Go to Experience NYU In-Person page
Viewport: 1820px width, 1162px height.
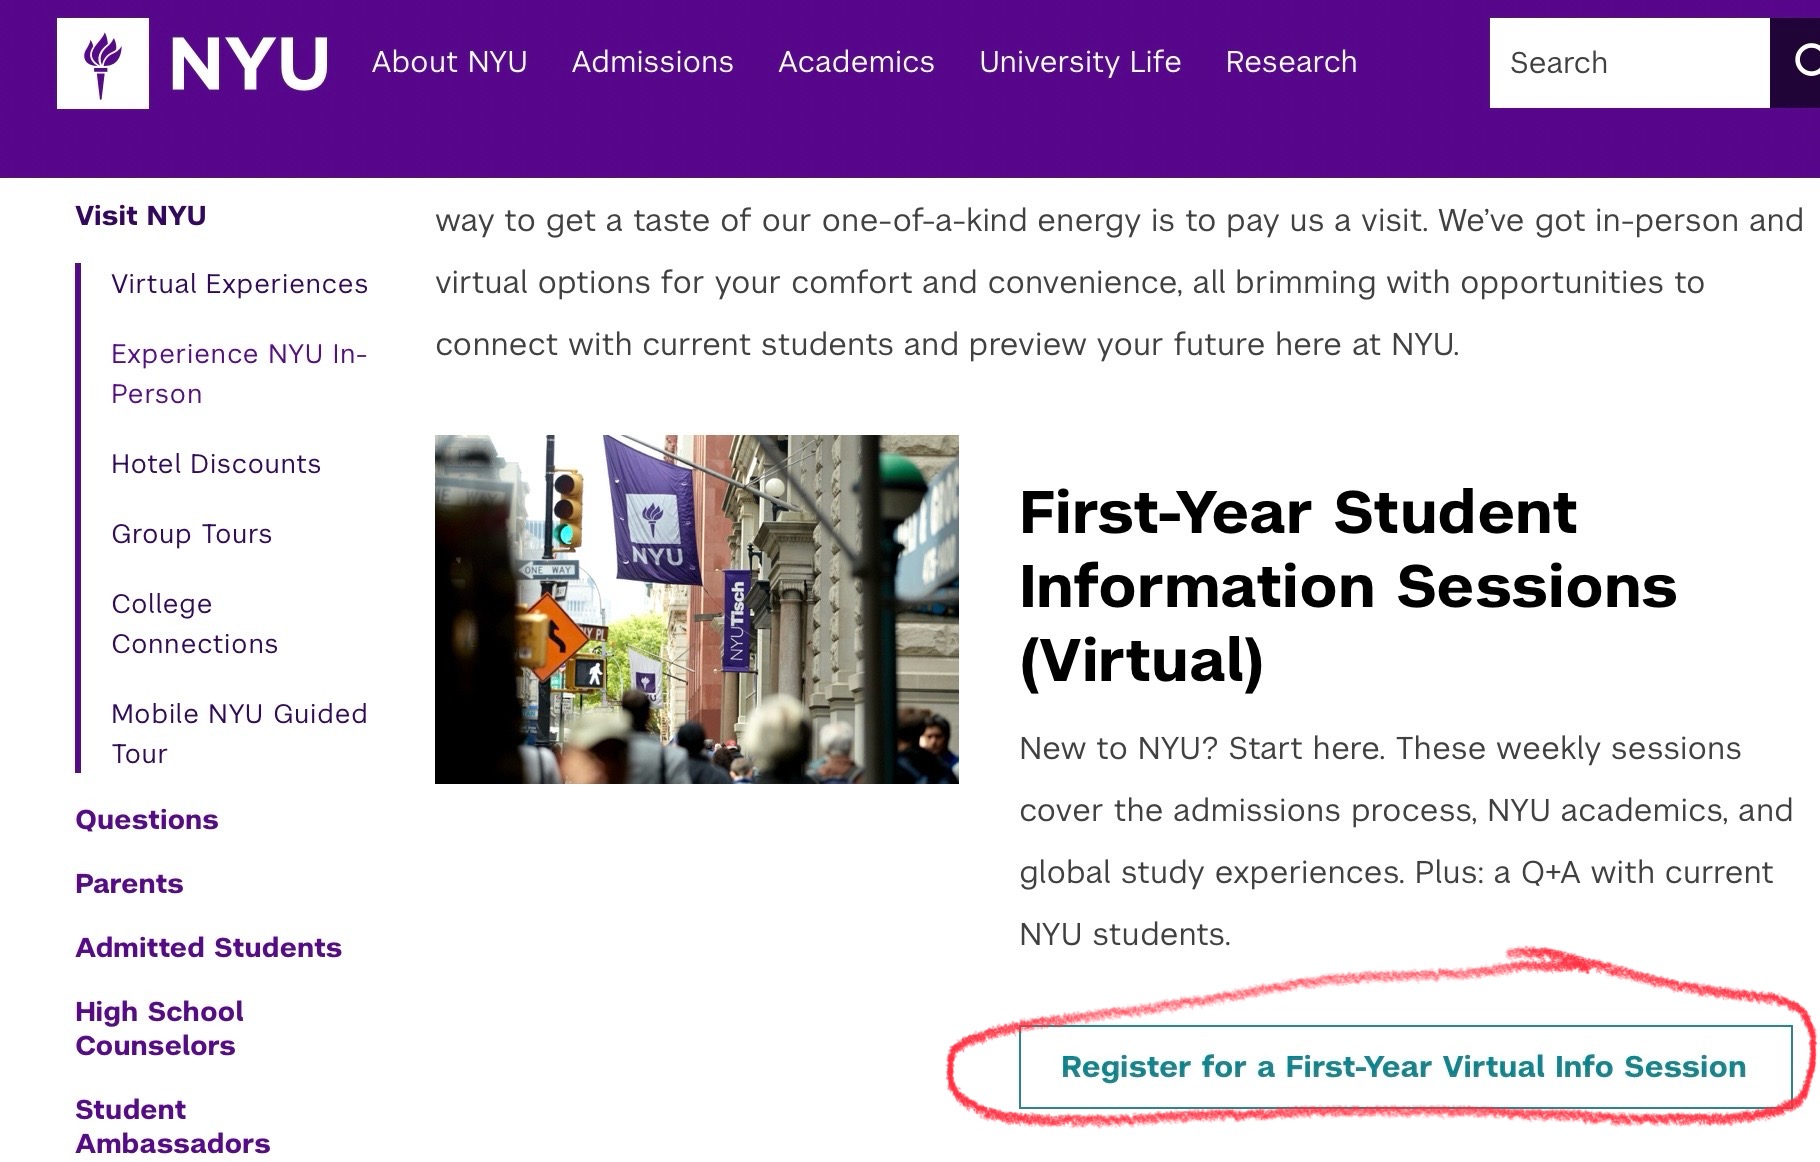238,374
